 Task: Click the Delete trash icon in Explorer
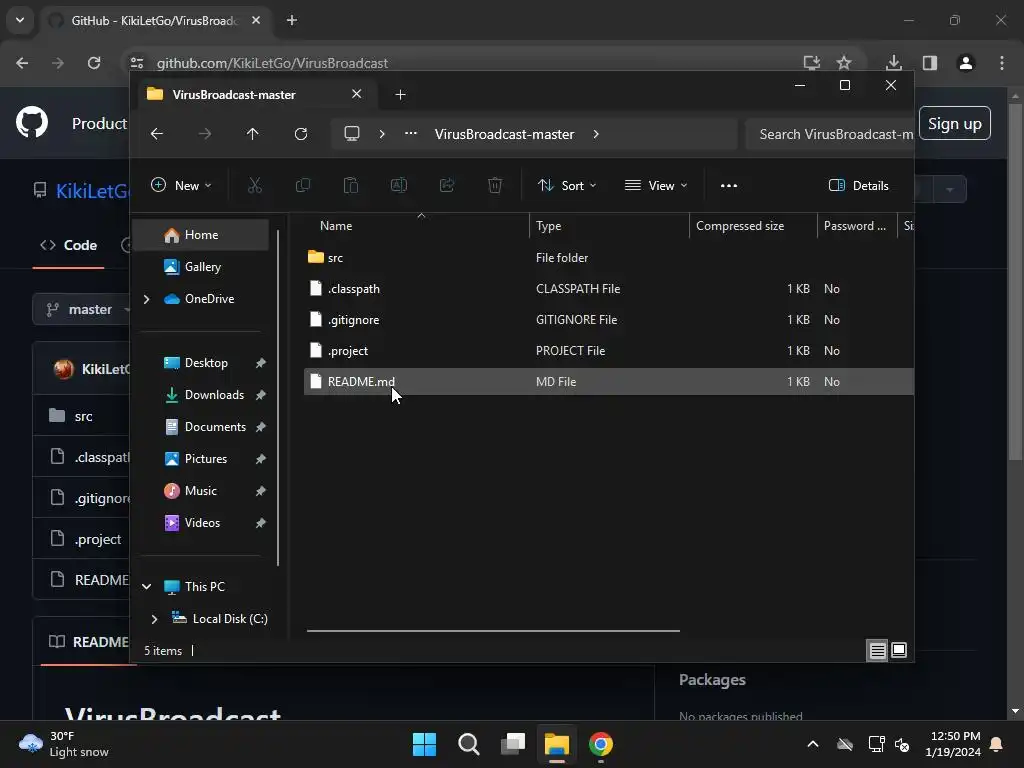coord(495,185)
